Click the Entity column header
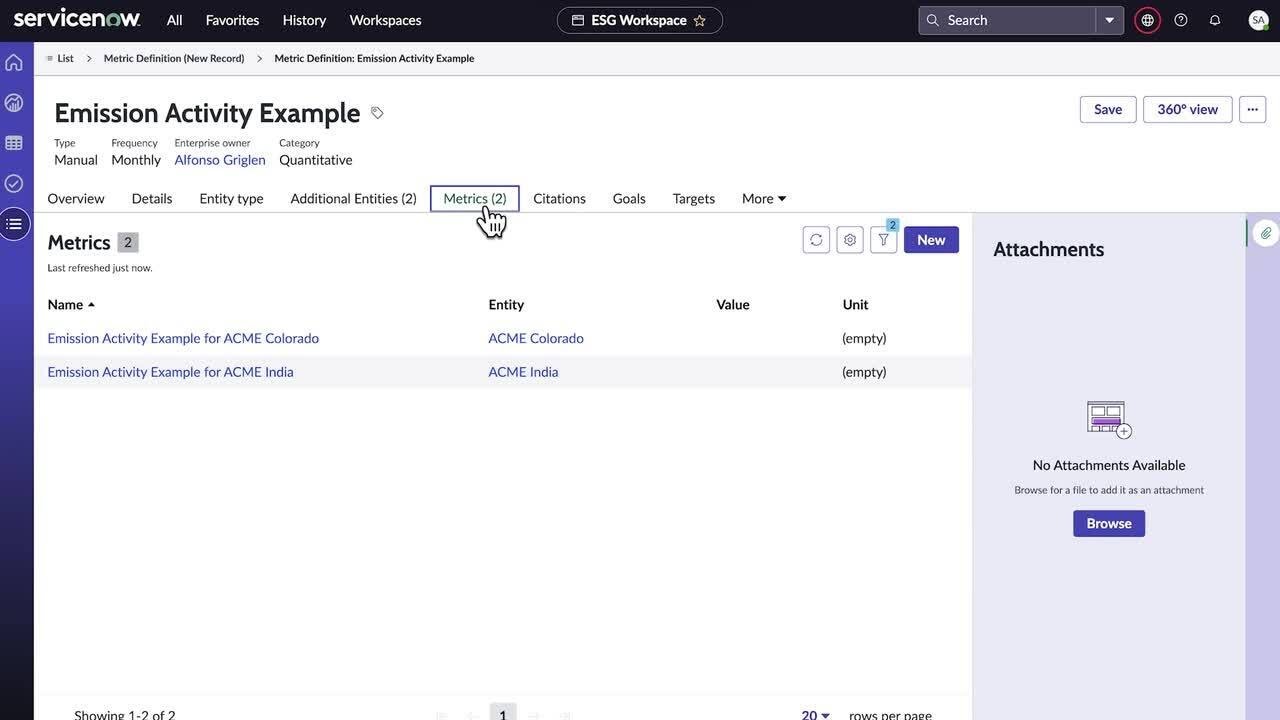The image size is (1280, 720). [506, 304]
